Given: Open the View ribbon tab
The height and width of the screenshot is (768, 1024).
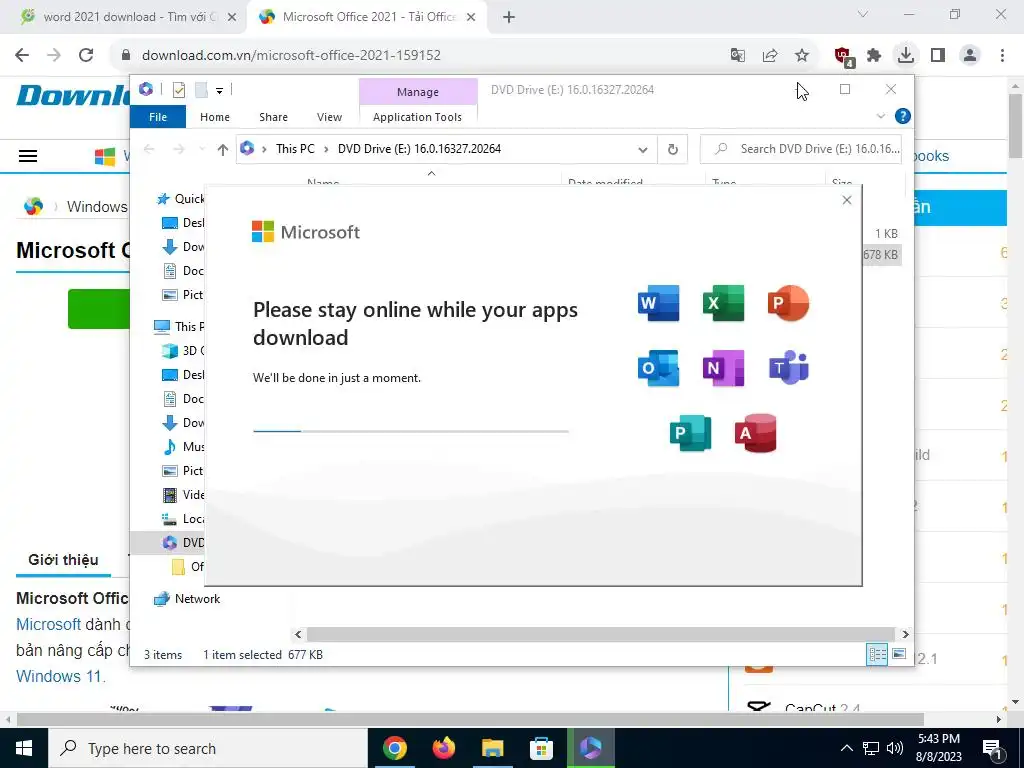Looking at the screenshot, I should pos(329,117).
